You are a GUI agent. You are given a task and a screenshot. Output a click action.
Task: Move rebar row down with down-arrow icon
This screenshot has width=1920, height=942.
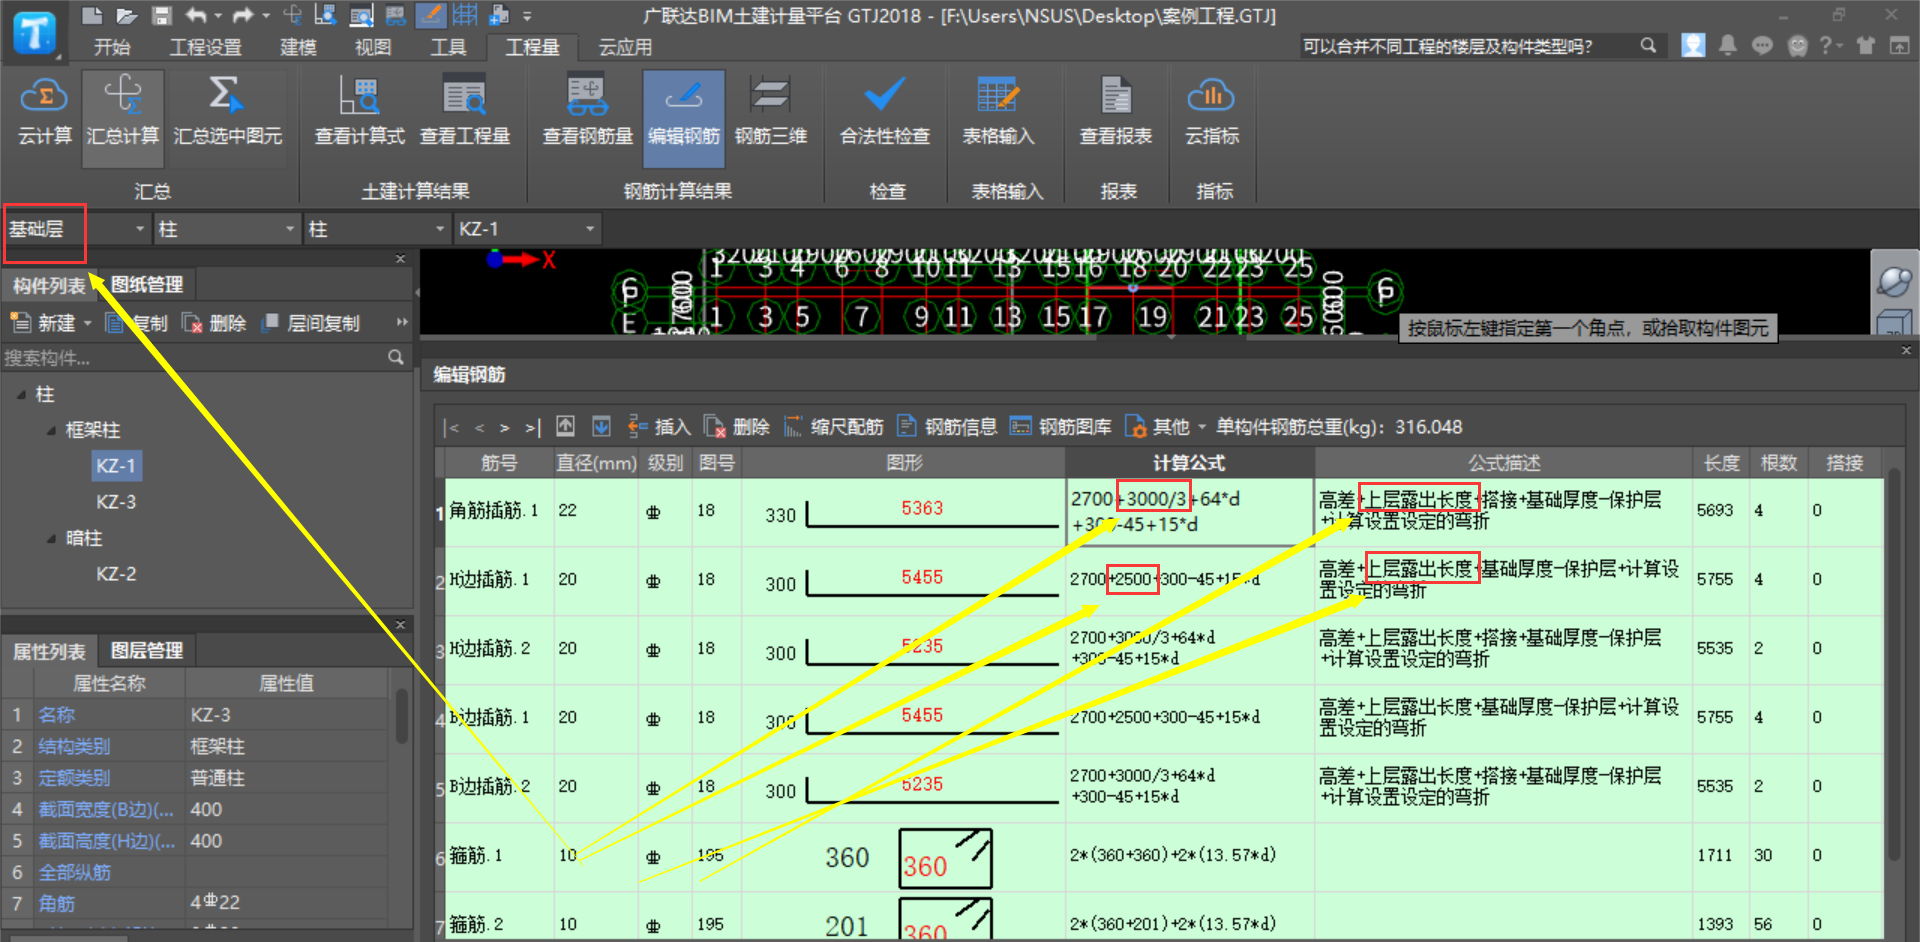pos(601,427)
